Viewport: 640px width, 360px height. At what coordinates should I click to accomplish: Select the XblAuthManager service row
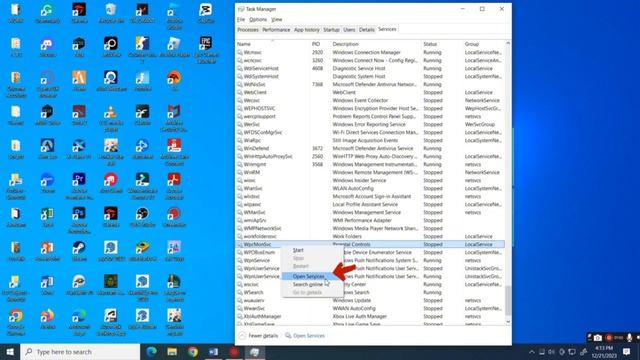370,316
